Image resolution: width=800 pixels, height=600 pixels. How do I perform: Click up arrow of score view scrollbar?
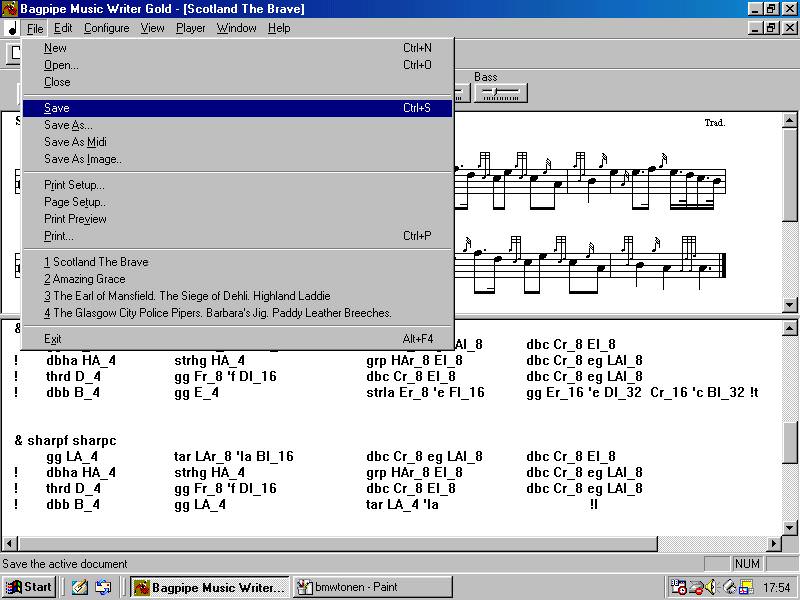pos(789,120)
